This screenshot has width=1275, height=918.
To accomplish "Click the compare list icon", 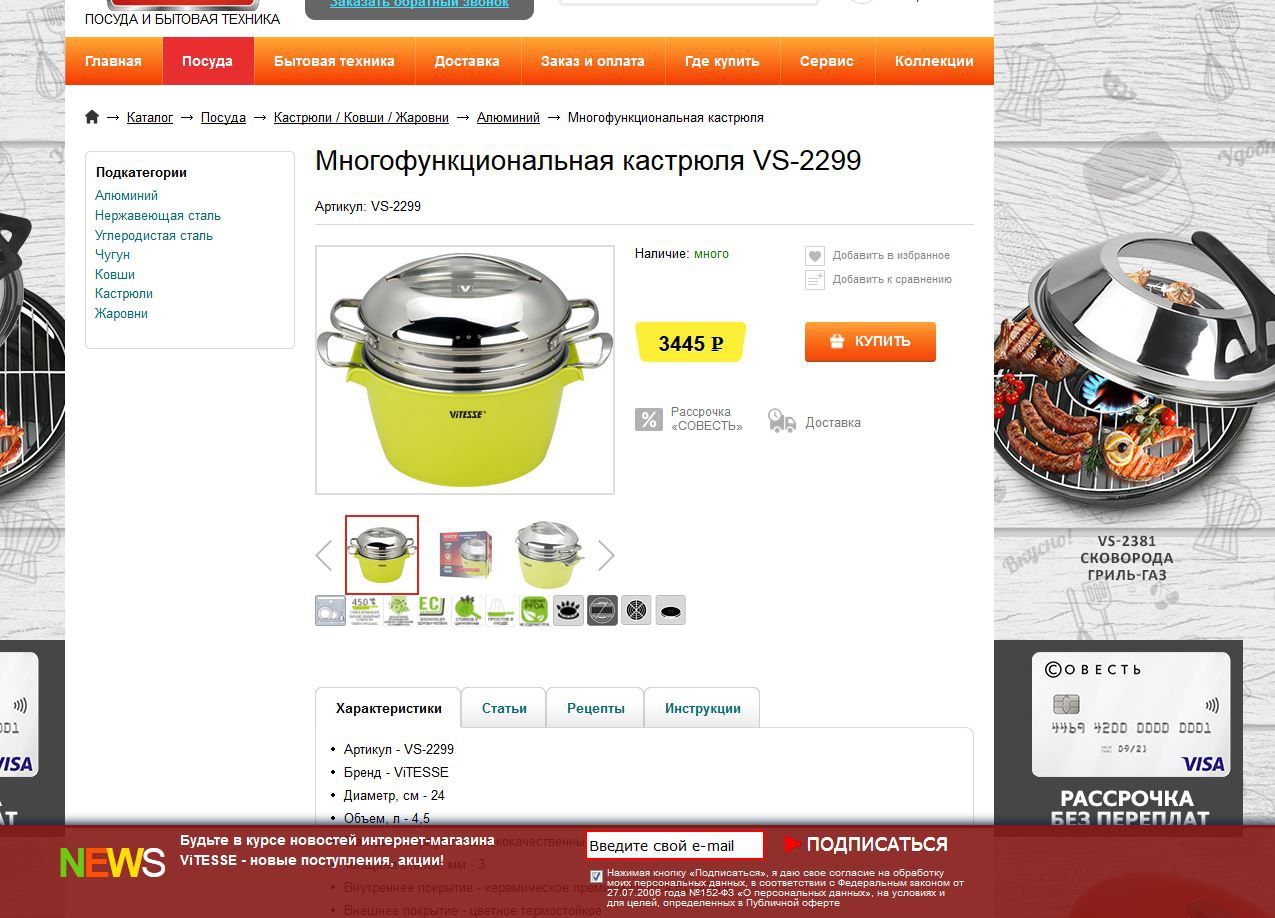I will click(815, 280).
